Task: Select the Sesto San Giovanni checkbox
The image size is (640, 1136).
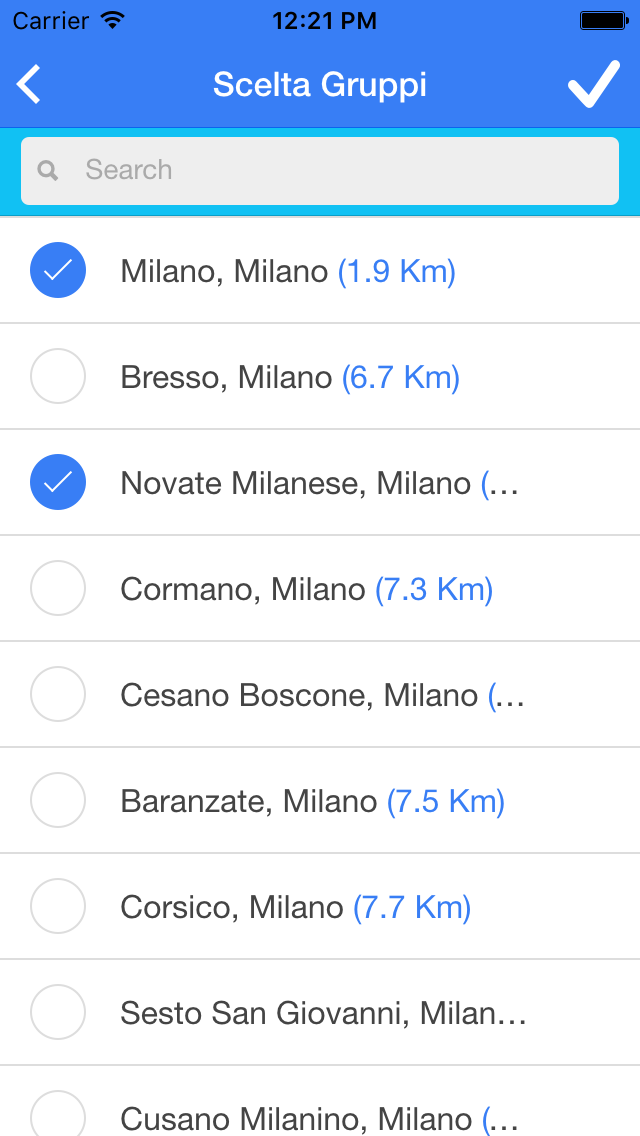Action: click(x=58, y=1012)
